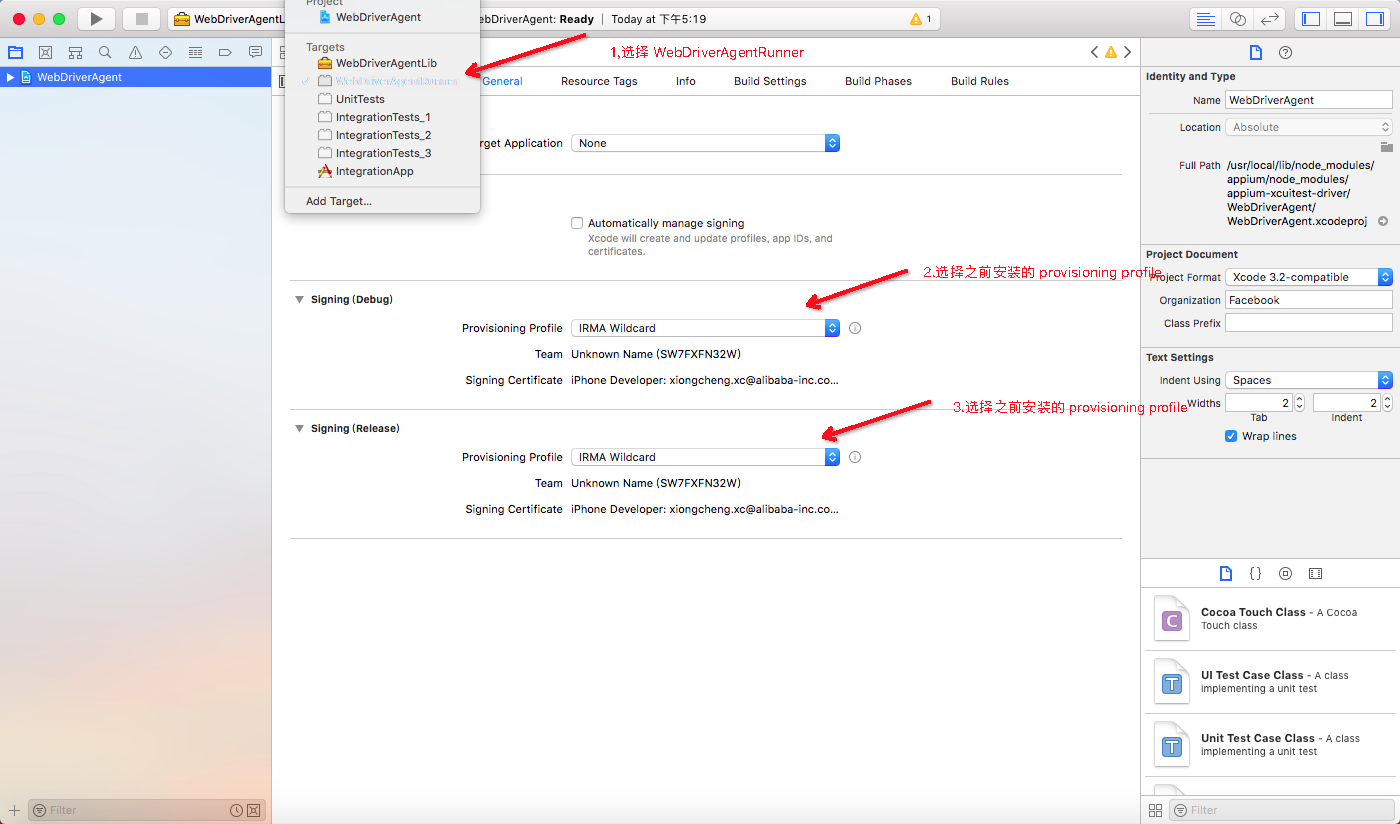Adjust the Indent width stepper
This screenshot has height=824, width=1400.
tap(1387, 403)
